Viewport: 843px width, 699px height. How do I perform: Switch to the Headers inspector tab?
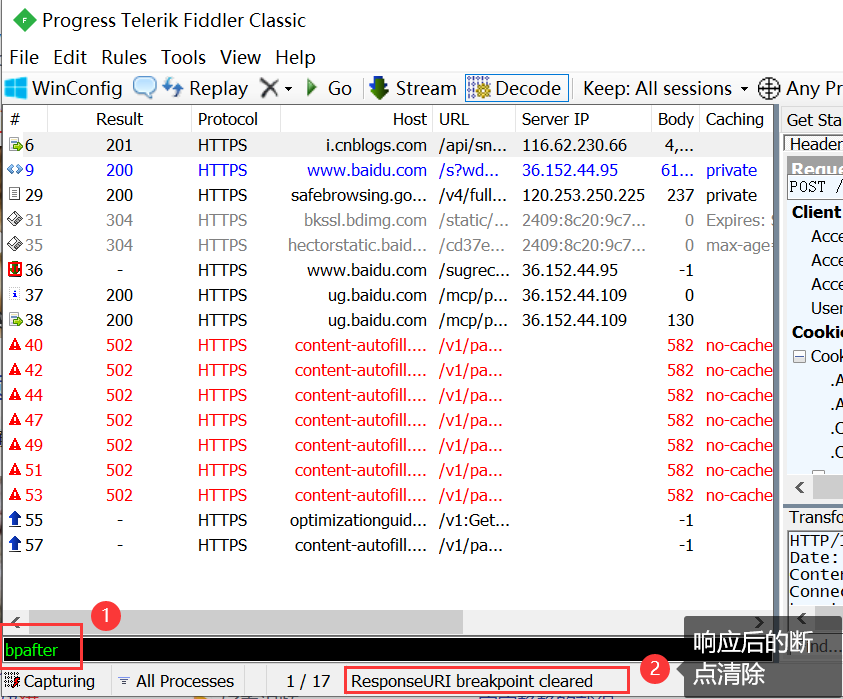pyautogui.click(x=815, y=144)
